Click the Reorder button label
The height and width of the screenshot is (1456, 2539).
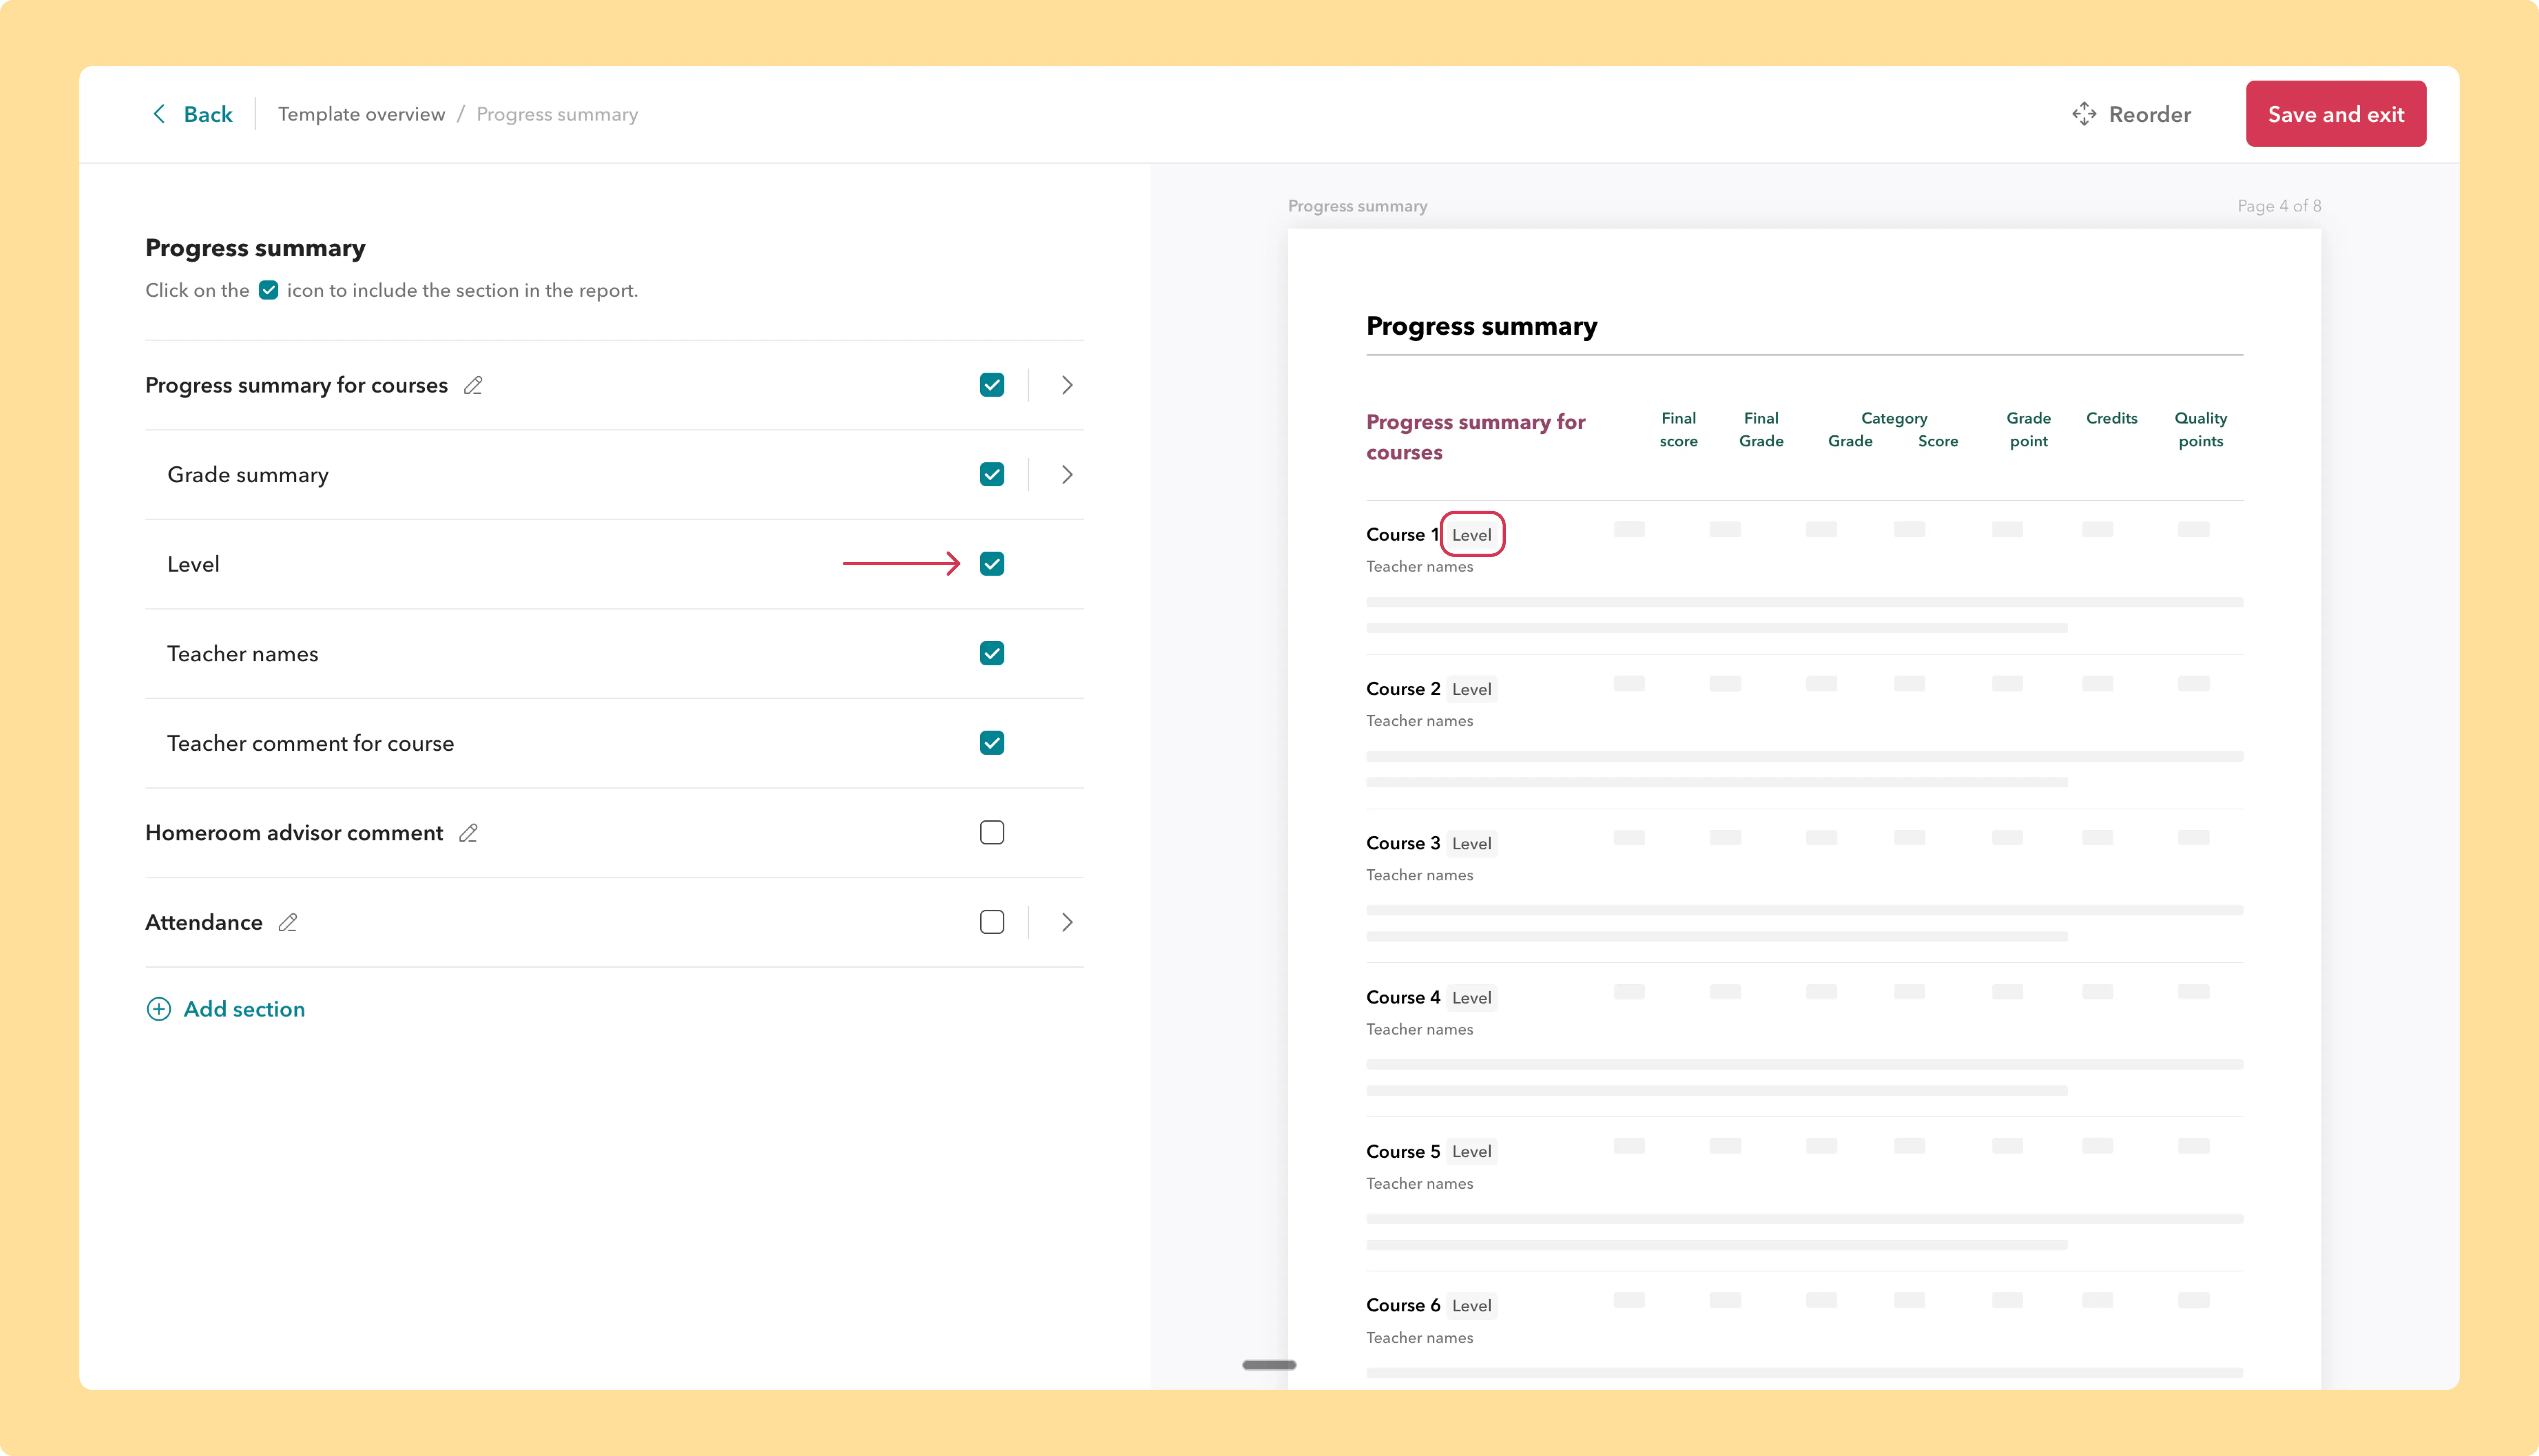tap(2150, 114)
